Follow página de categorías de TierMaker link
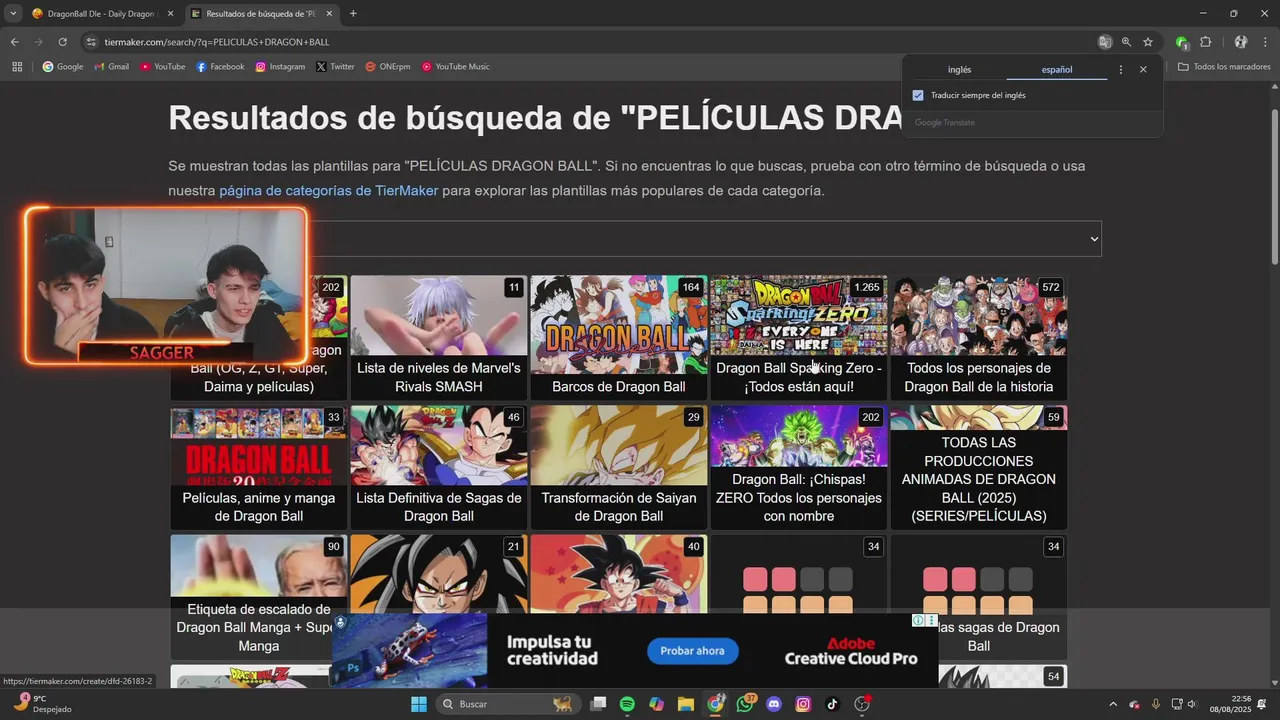Viewport: 1280px width, 720px height. 328,190
